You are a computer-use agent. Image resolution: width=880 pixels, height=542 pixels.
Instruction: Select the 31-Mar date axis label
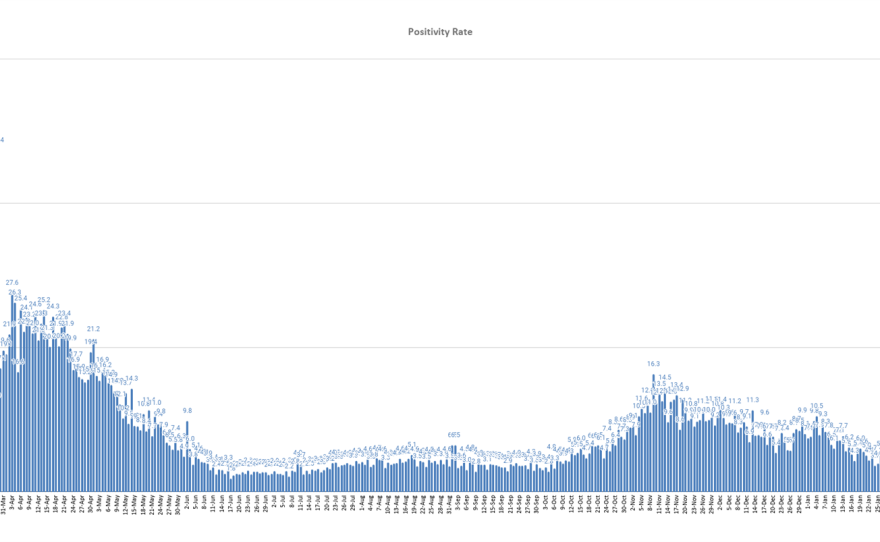point(3,505)
